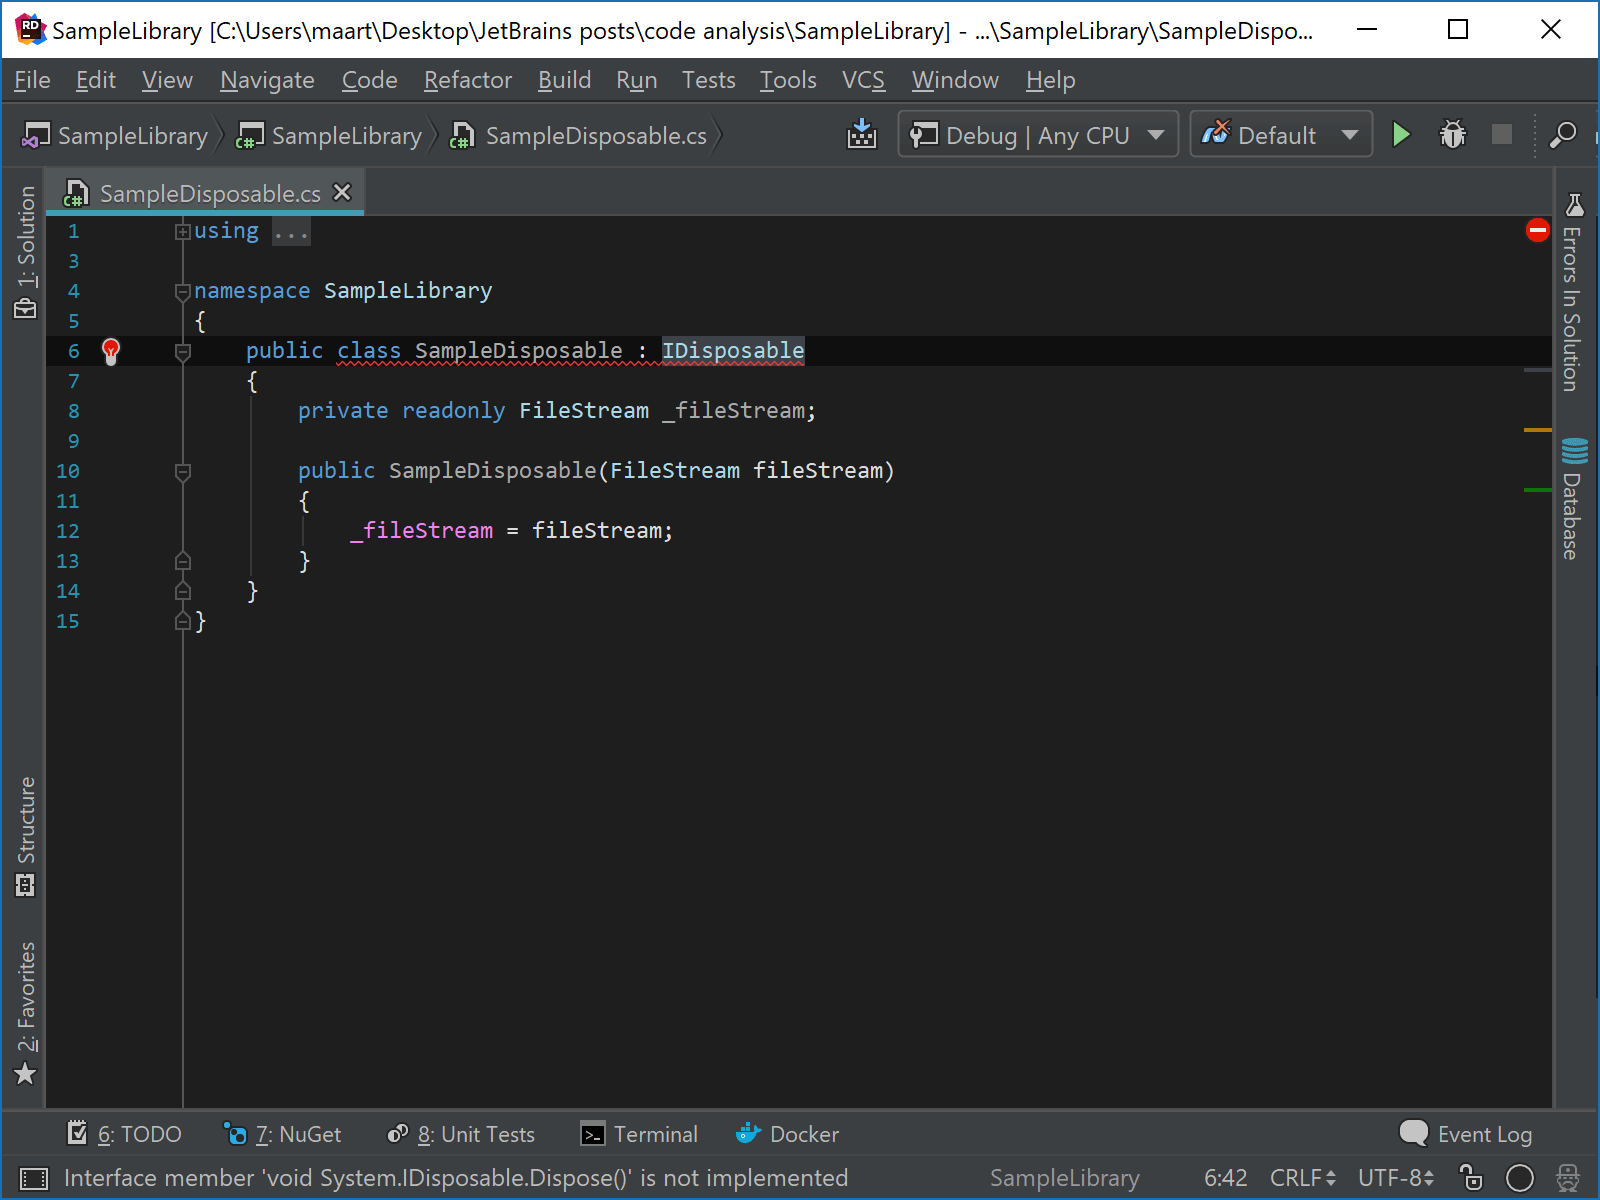Open the Unit Tests tool window
The height and width of the screenshot is (1200, 1600).
pos(461,1134)
